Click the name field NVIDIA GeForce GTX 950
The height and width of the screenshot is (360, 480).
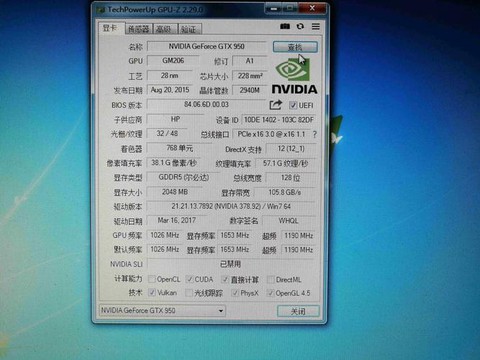click(x=207, y=46)
